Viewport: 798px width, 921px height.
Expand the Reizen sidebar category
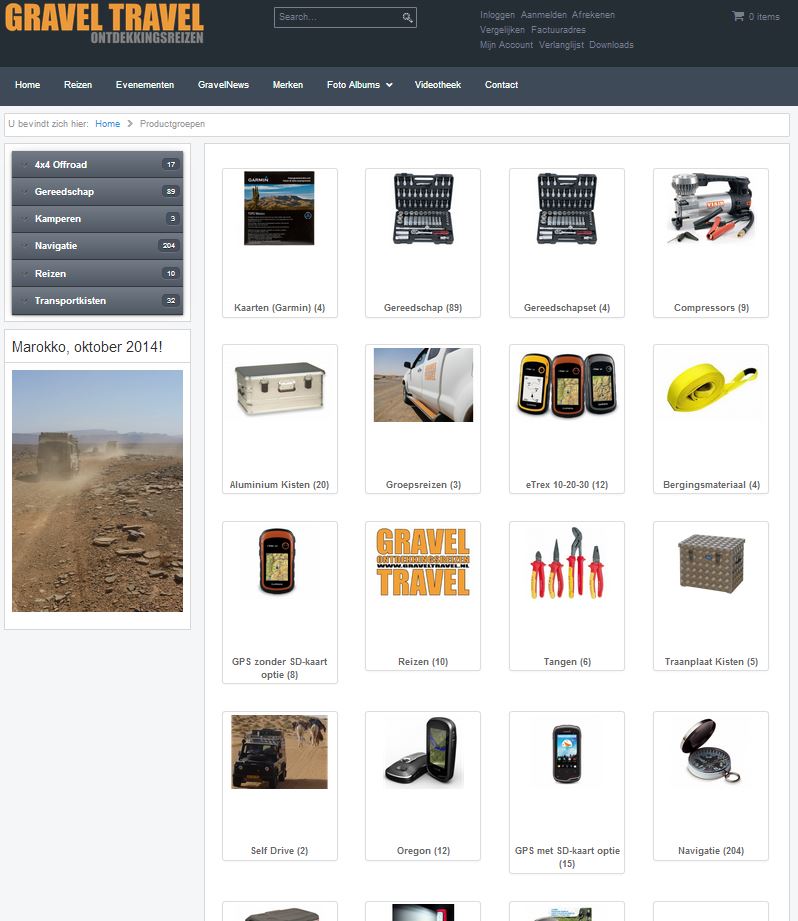click(97, 273)
